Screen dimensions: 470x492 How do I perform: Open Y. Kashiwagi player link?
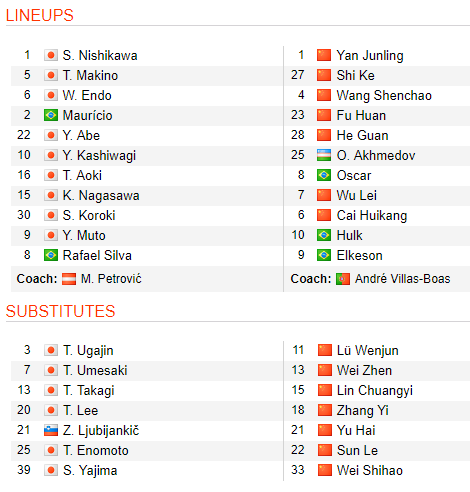[99, 156]
